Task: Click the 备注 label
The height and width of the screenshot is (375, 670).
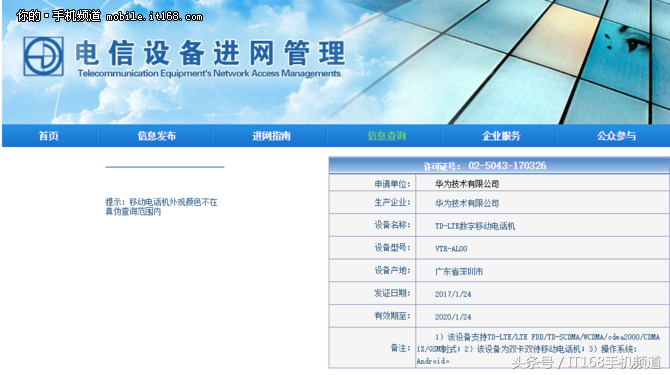Action: pos(400,348)
